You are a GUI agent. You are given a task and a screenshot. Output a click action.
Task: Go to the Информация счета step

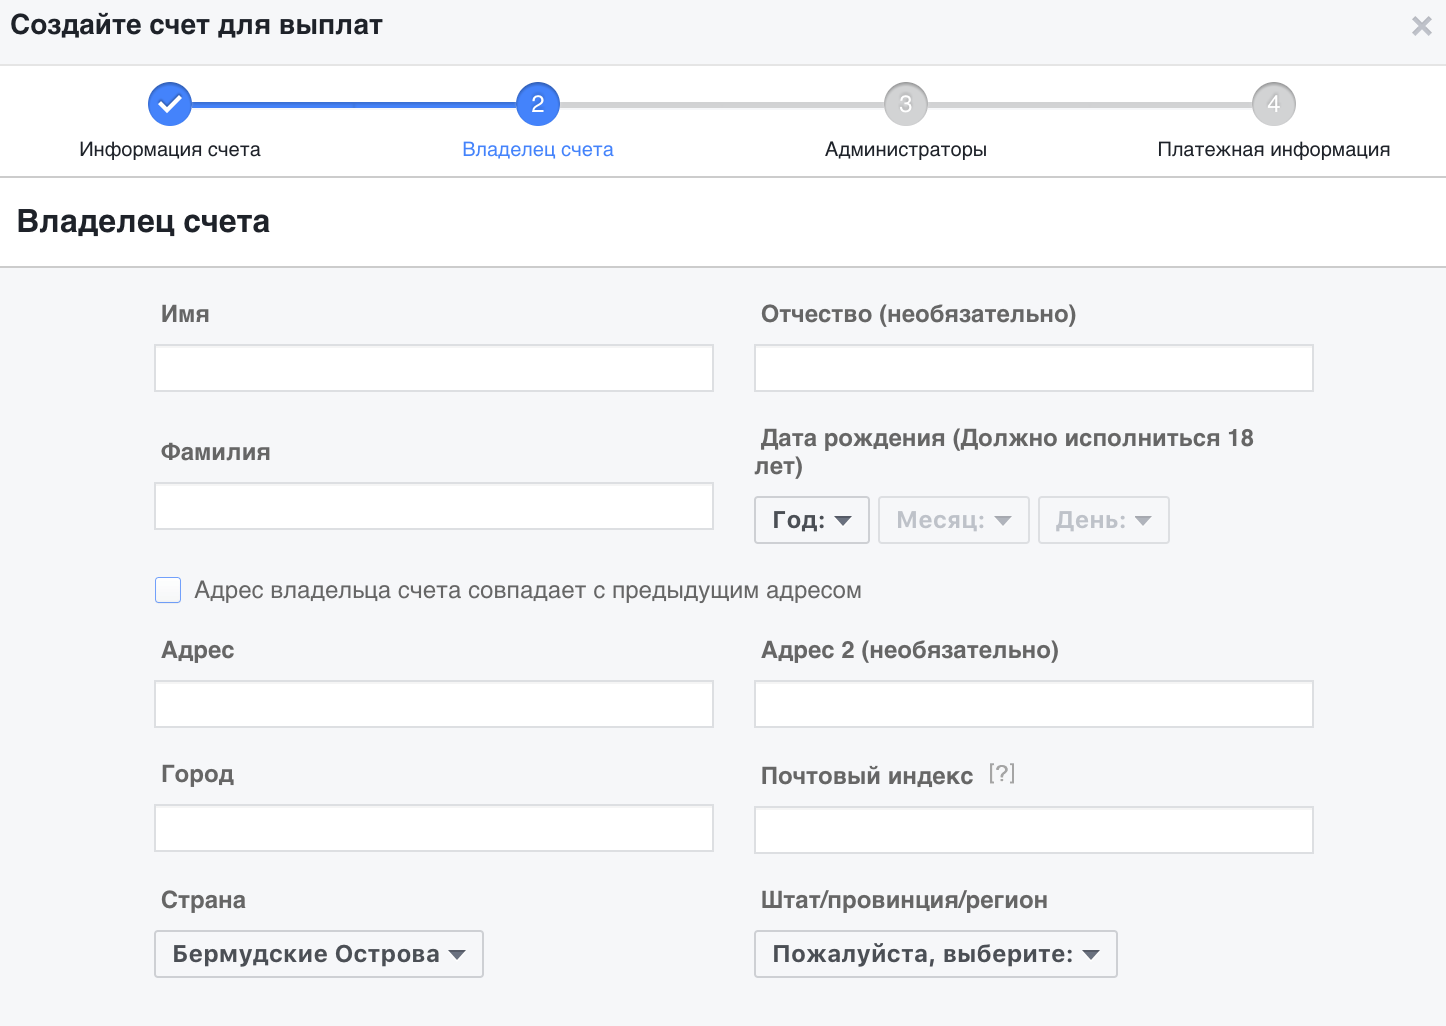[x=170, y=149]
